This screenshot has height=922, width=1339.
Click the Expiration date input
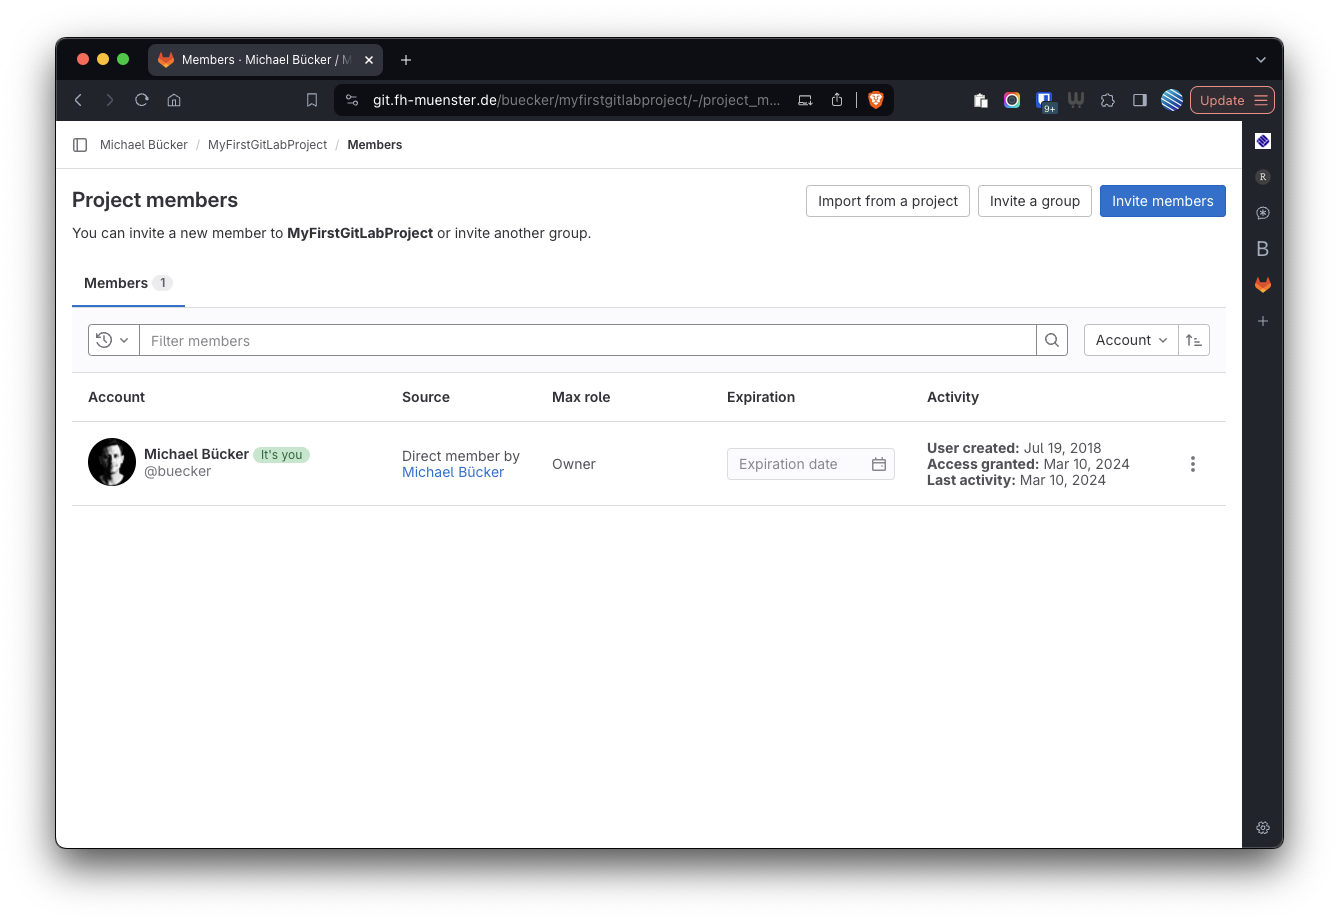click(811, 464)
